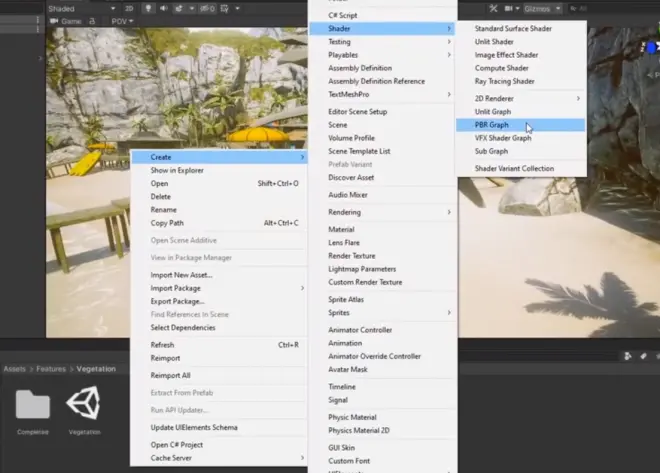Click the component tools wrench icon
Screen dimensions: 660x473
click(x=493, y=8)
